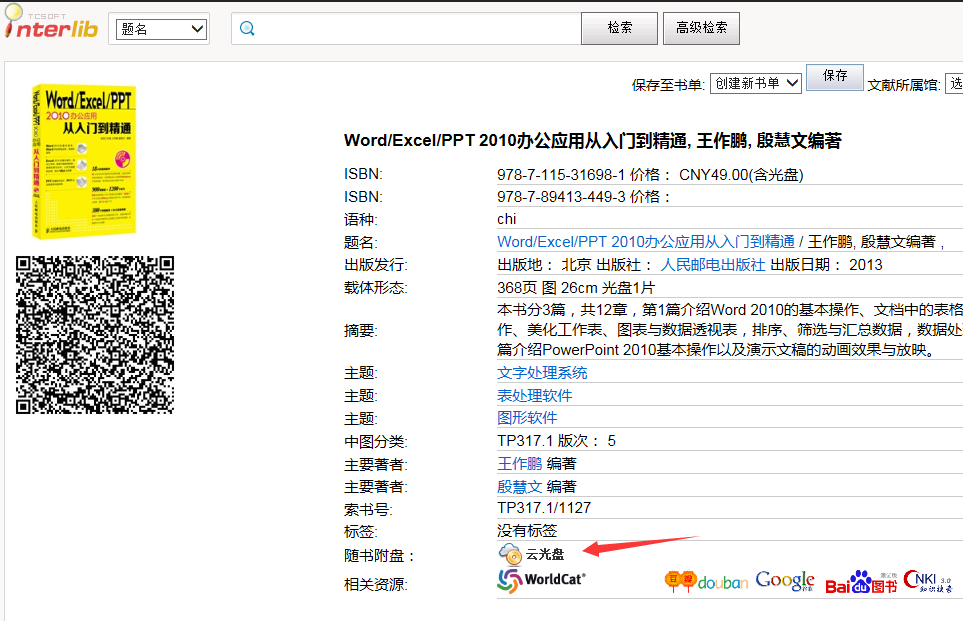Image resolution: width=963 pixels, height=621 pixels.
Task: Open the 人民邮电出版社 publisher link
Action: point(712,265)
